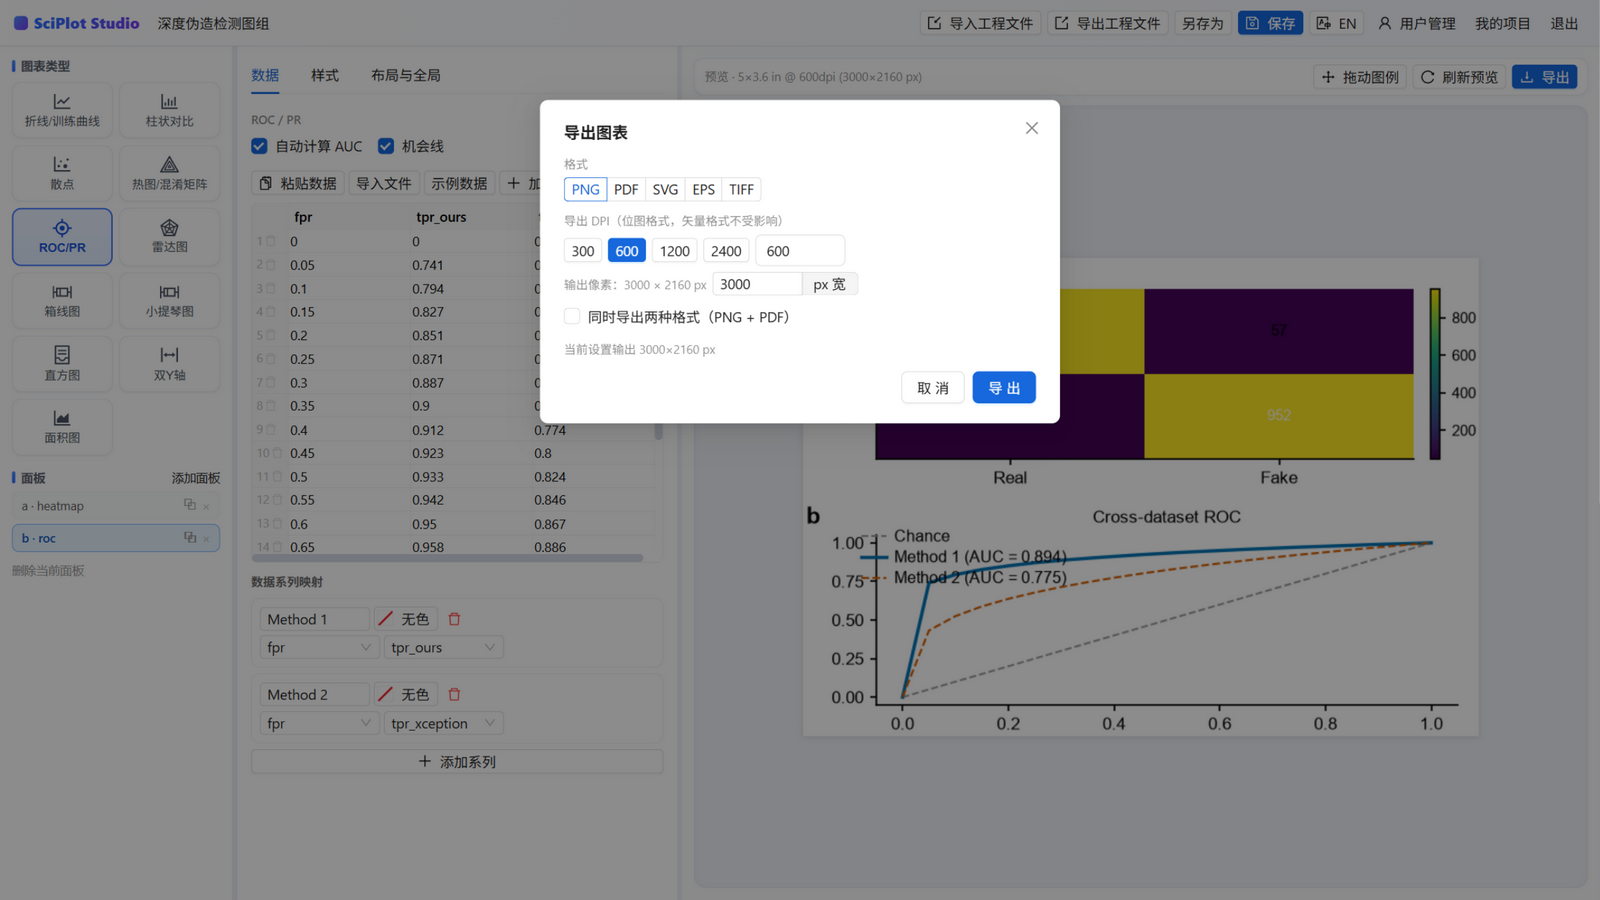Choose the 柱状对比 bar chart type
Screen dimensions: 1600x900
169,110
